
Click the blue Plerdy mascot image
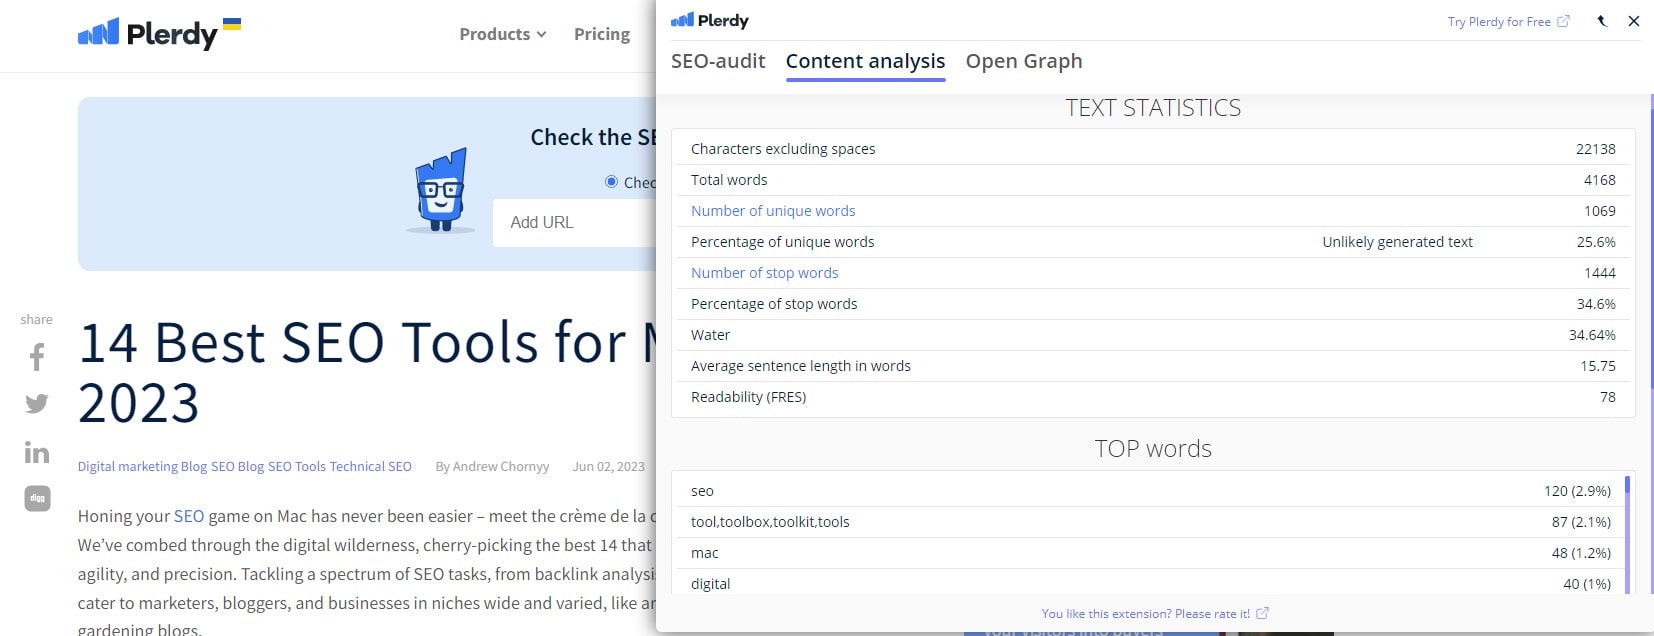(x=441, y=190)
